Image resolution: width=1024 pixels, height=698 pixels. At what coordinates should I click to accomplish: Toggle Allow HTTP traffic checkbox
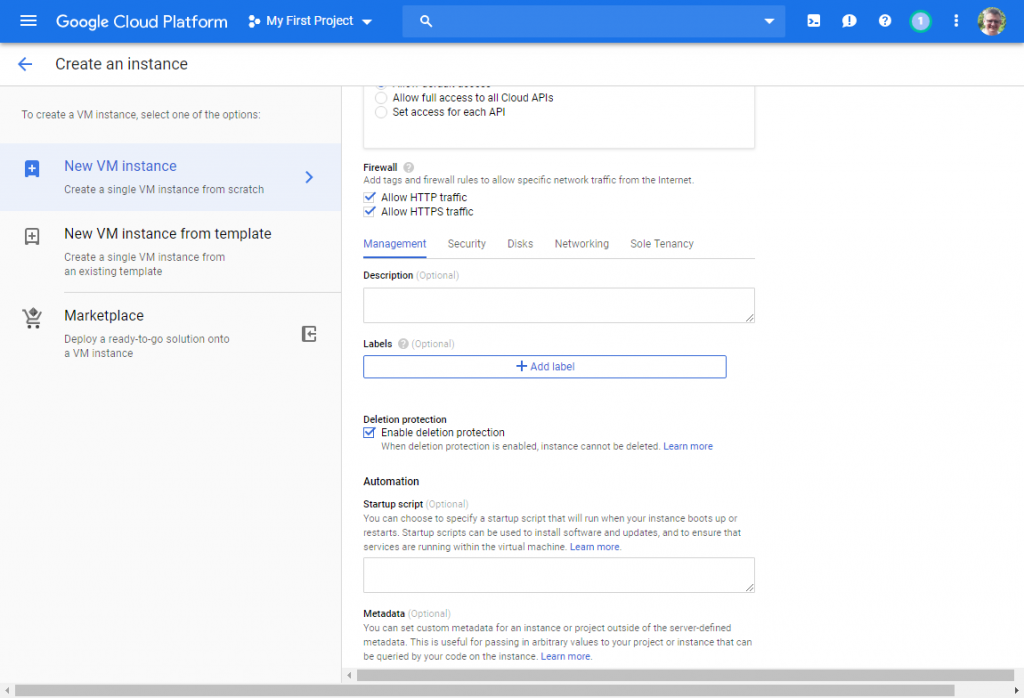pos(370,197)
